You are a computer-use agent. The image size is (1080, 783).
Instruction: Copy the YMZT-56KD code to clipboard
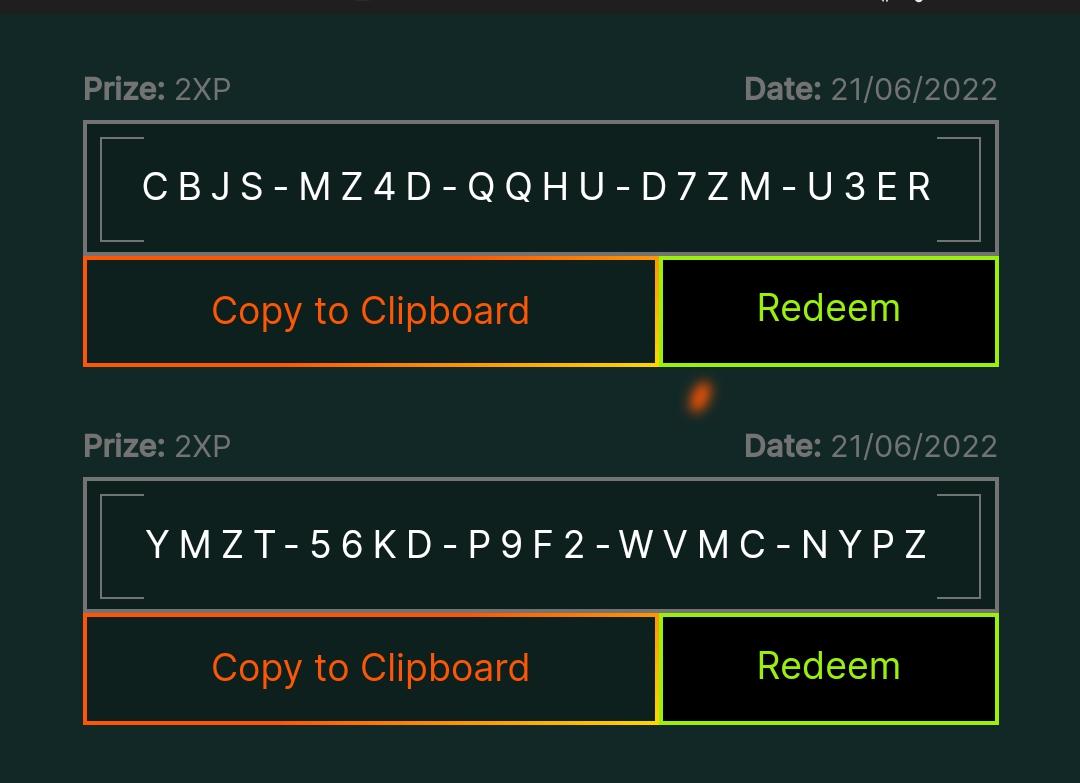tap(370, 667)
